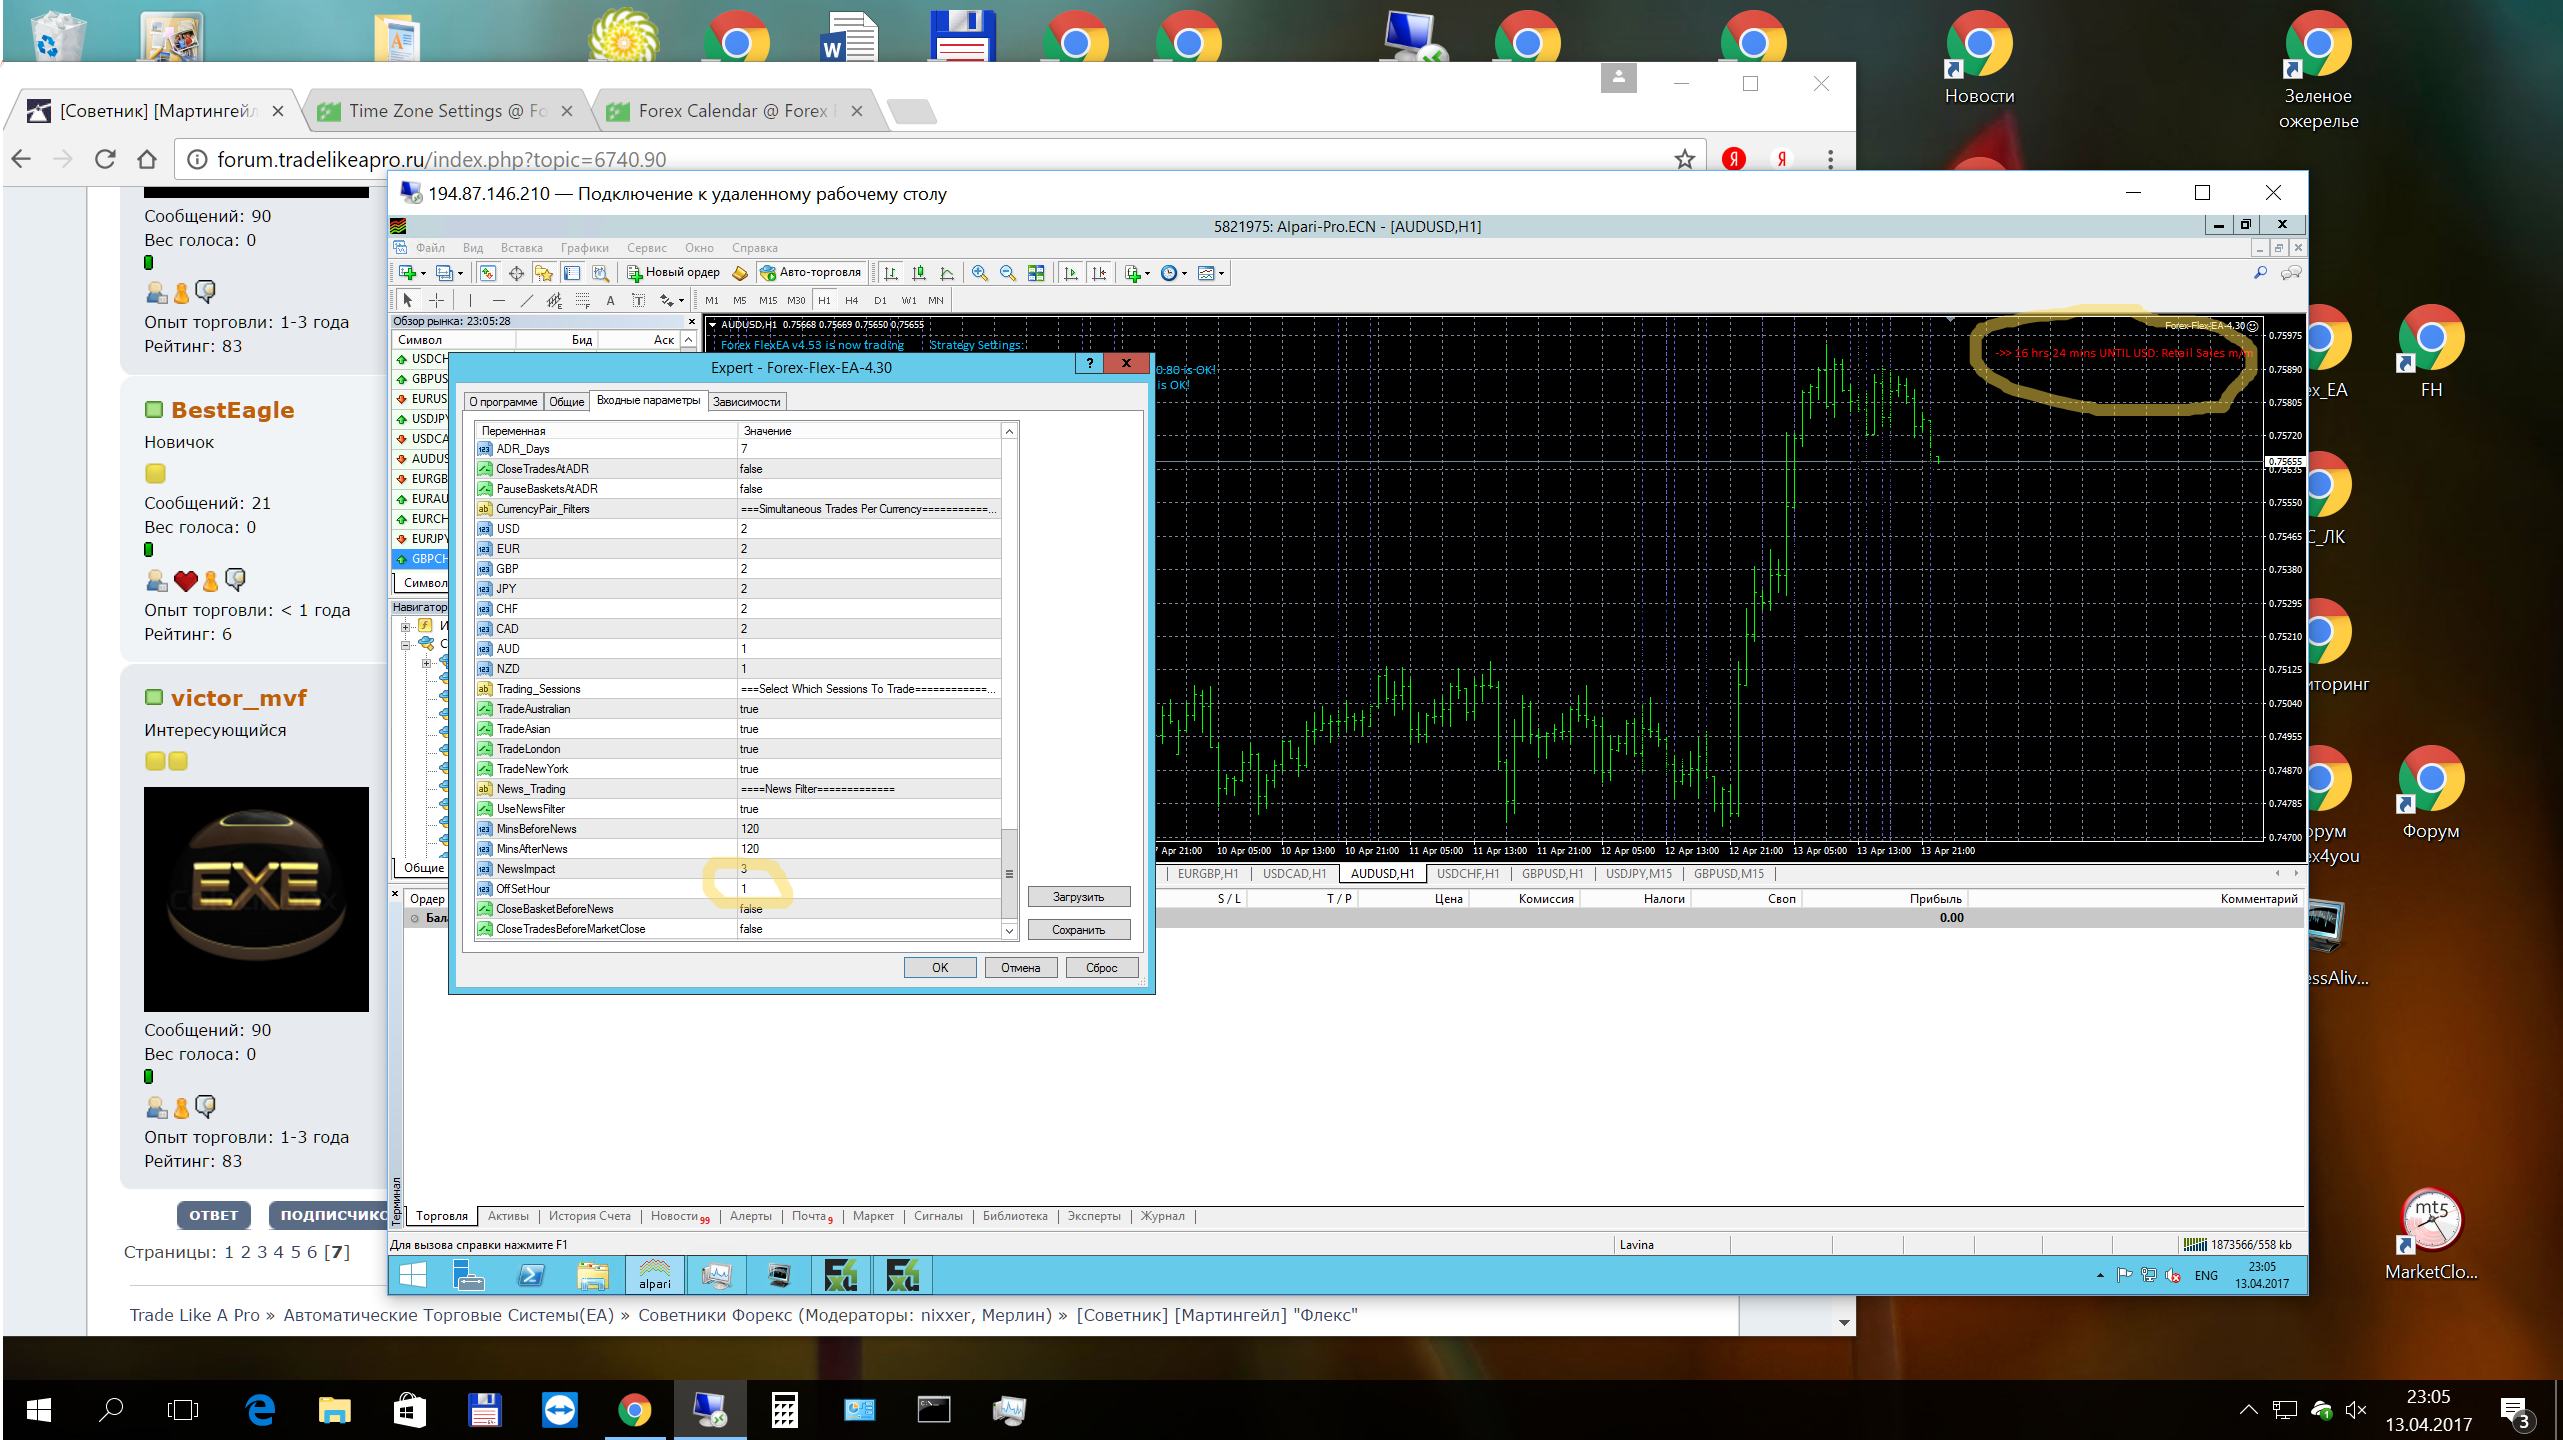Viewport: 2563px width, 1440px height.
Task: Zoom out on the chart
Action: [1008, 273]
